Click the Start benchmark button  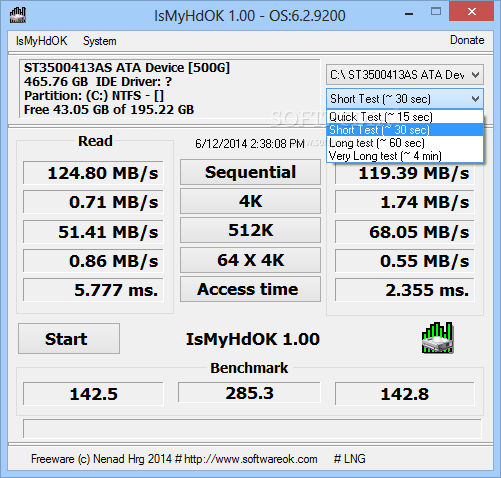coord(69,338)
